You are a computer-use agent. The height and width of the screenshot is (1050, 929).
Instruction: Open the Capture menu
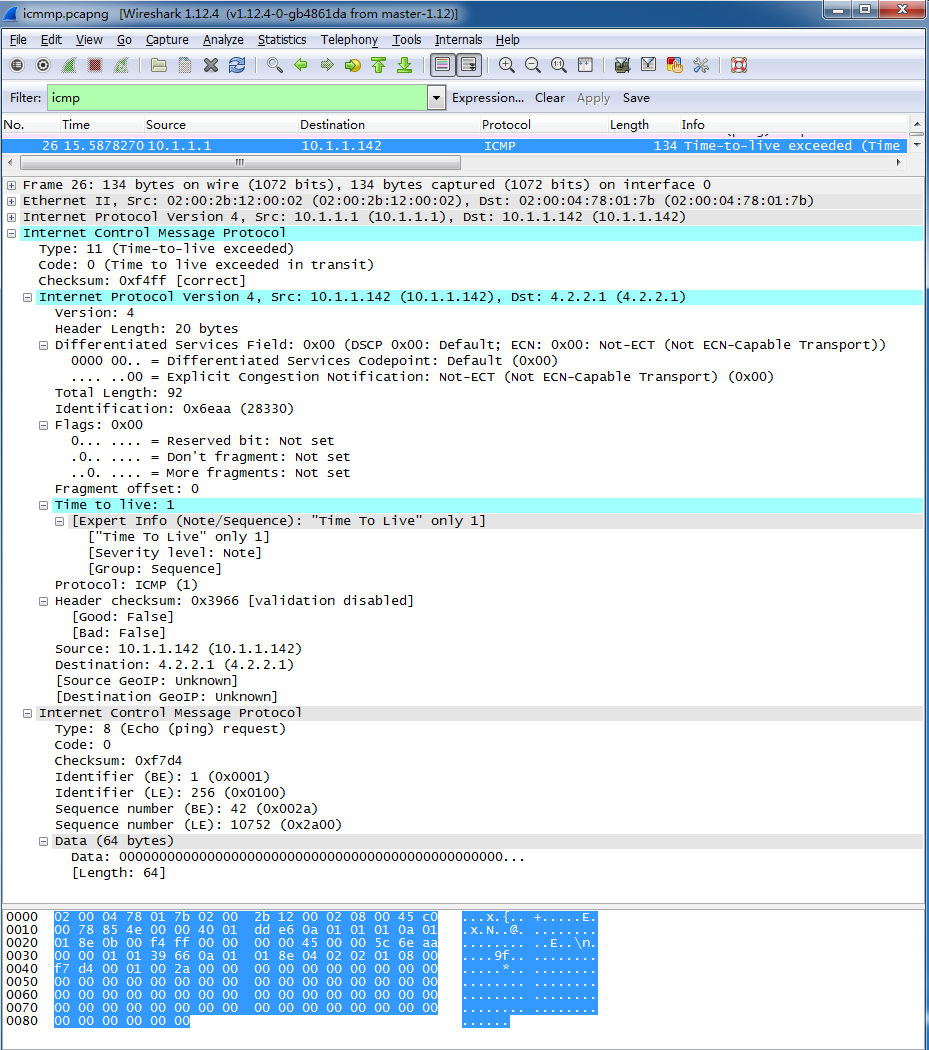tap(167, 40)
